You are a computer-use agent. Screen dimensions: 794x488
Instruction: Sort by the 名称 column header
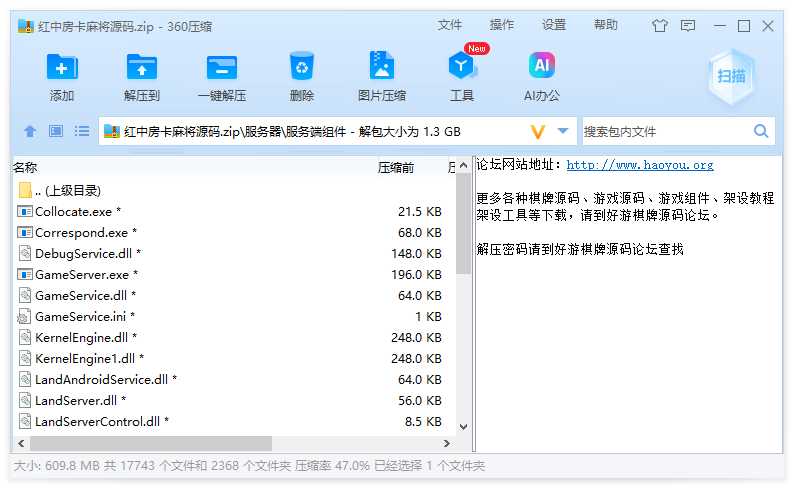tap(25, 168)
